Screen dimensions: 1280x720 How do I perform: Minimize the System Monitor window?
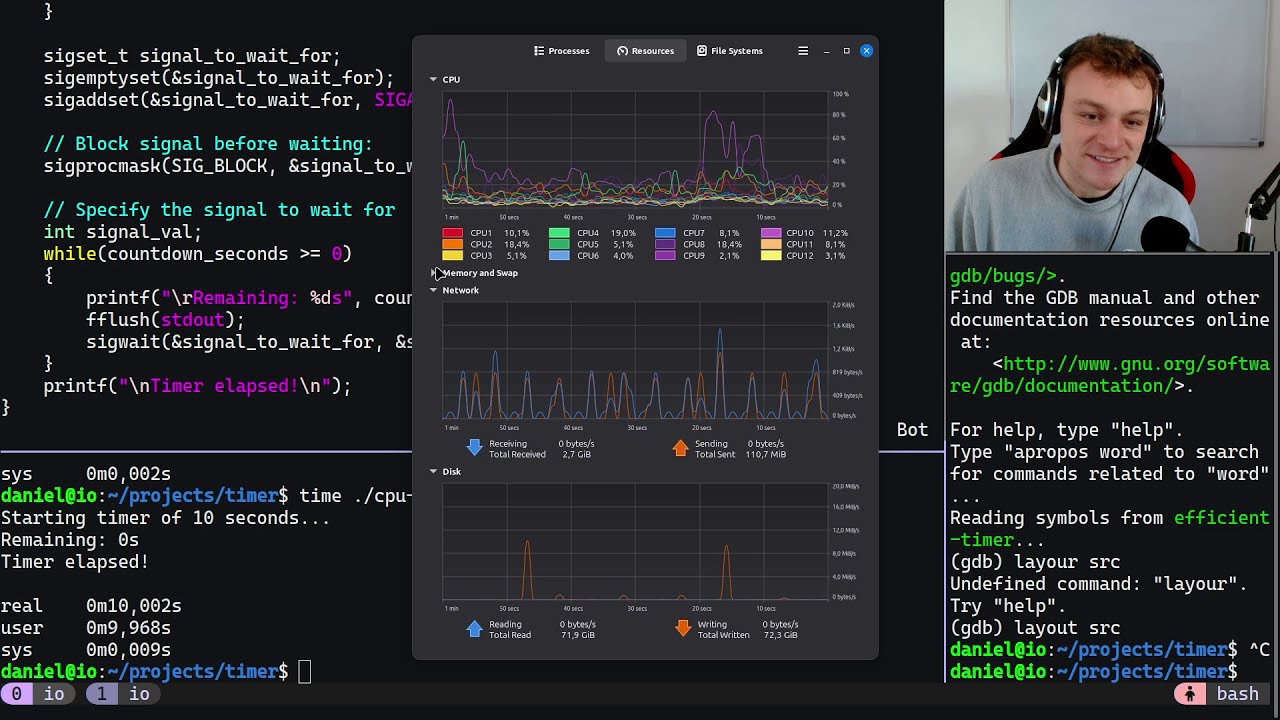click(826, 51)
